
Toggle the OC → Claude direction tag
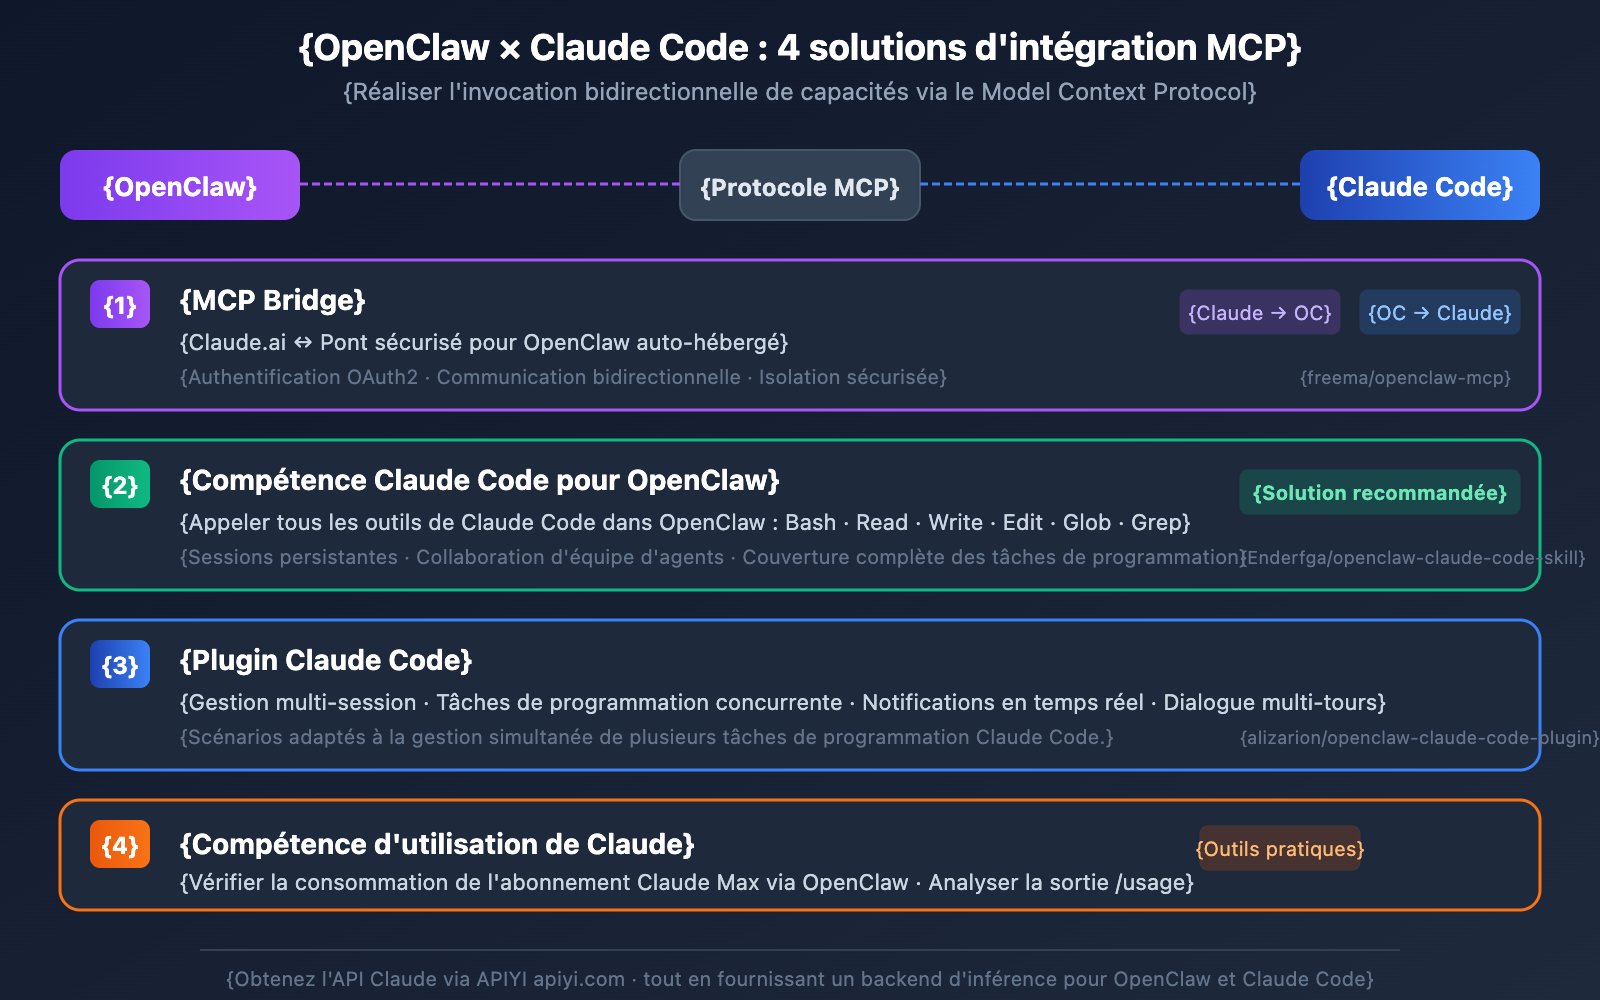(1439, 312)
